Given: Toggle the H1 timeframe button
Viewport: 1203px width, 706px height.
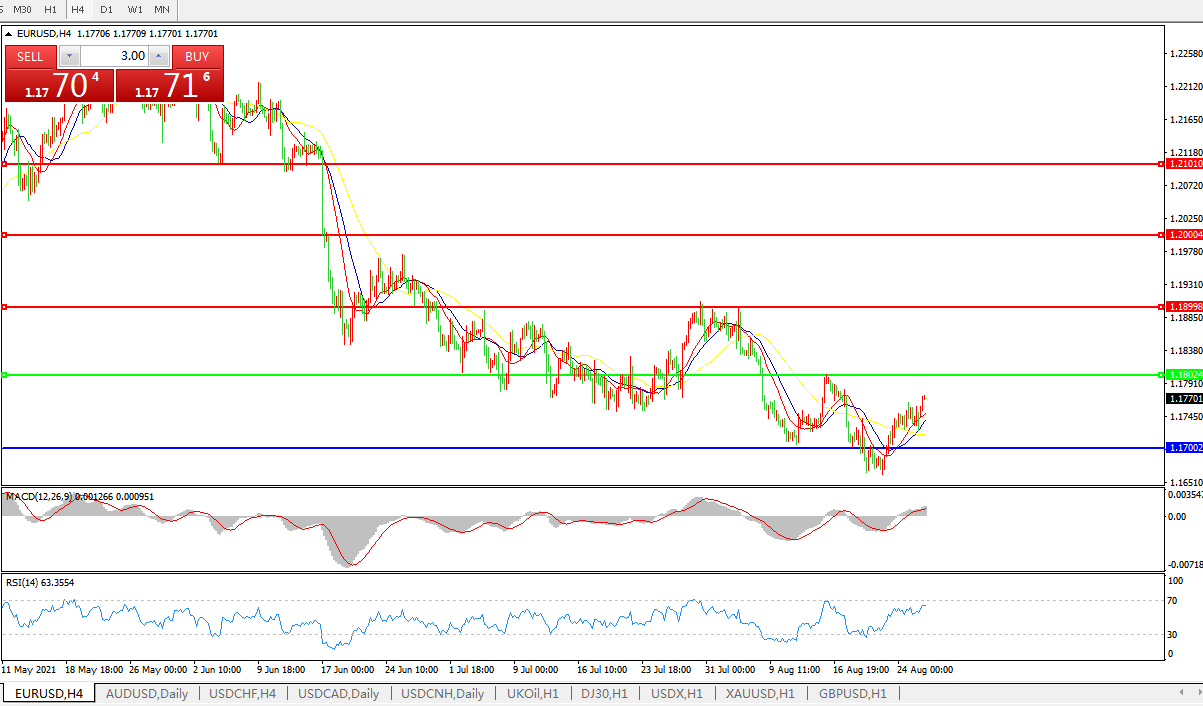Looking at the screenshot, I should [x=50, y=9].
